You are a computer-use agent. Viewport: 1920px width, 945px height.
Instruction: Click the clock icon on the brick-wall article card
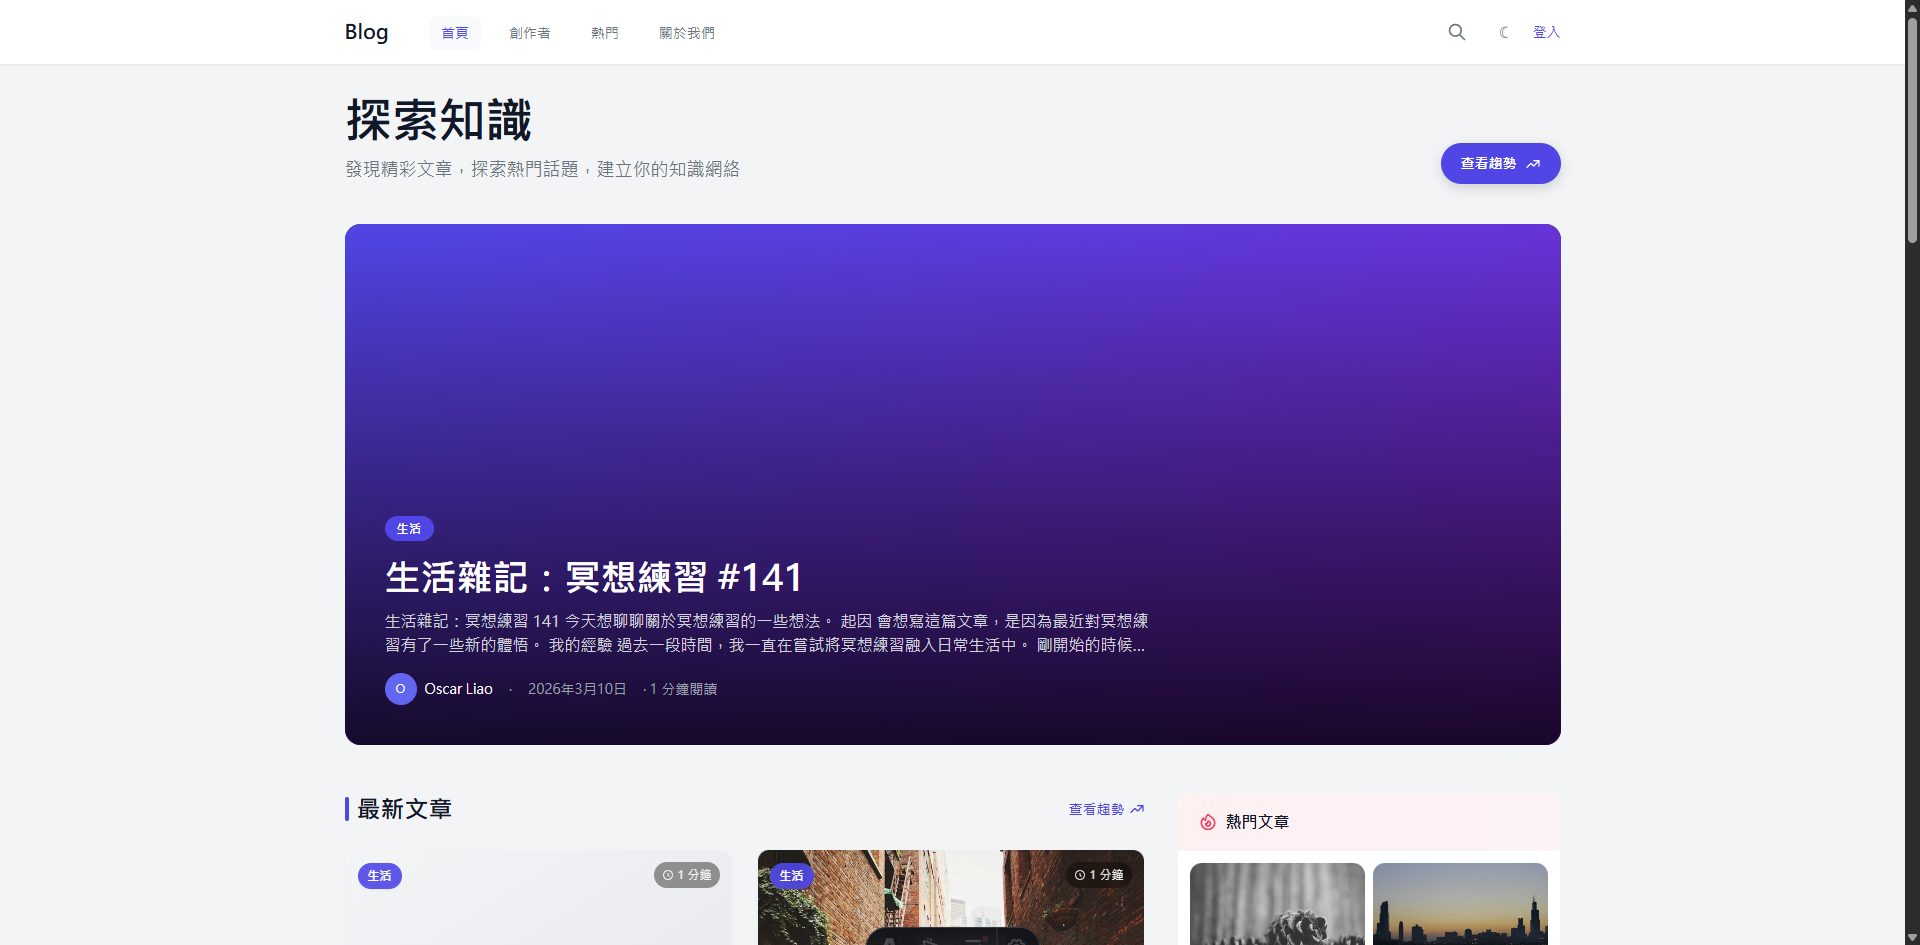1078,874
